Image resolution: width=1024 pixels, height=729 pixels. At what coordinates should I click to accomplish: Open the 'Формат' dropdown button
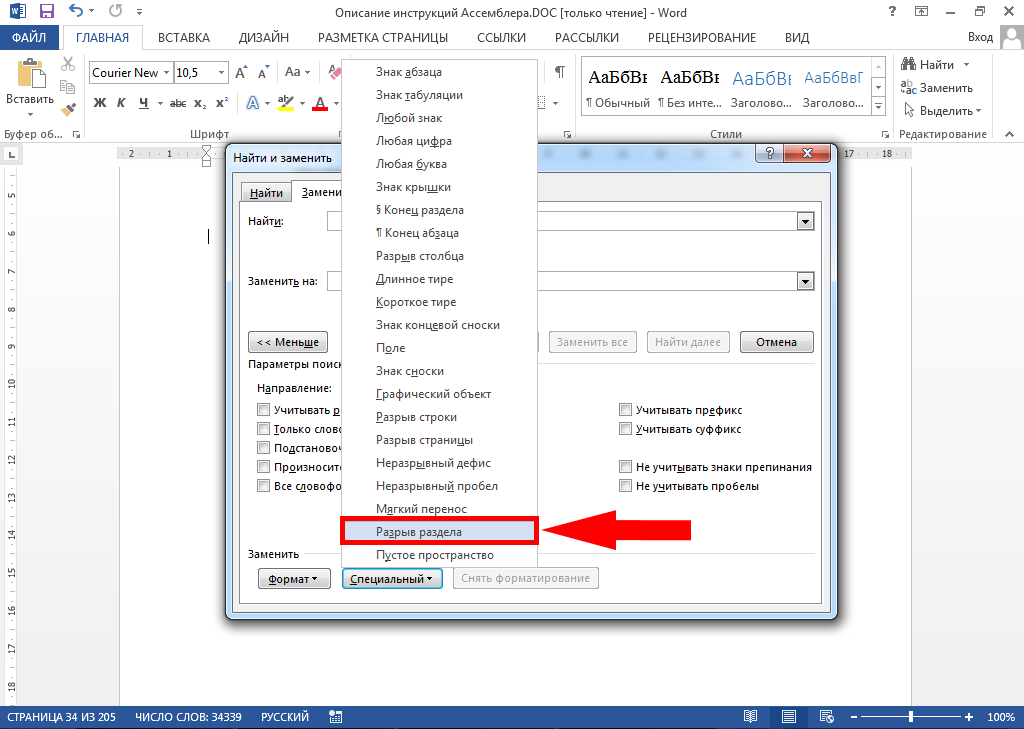294,579
